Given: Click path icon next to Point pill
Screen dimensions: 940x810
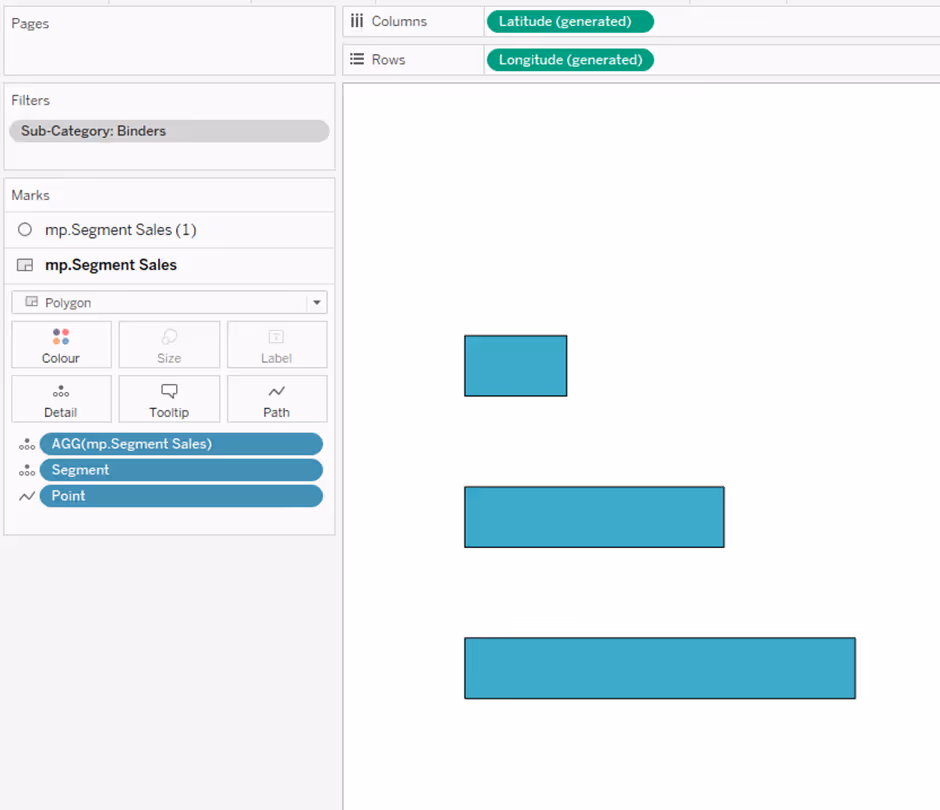Looking at the screenshot, I should pos(26,496).
